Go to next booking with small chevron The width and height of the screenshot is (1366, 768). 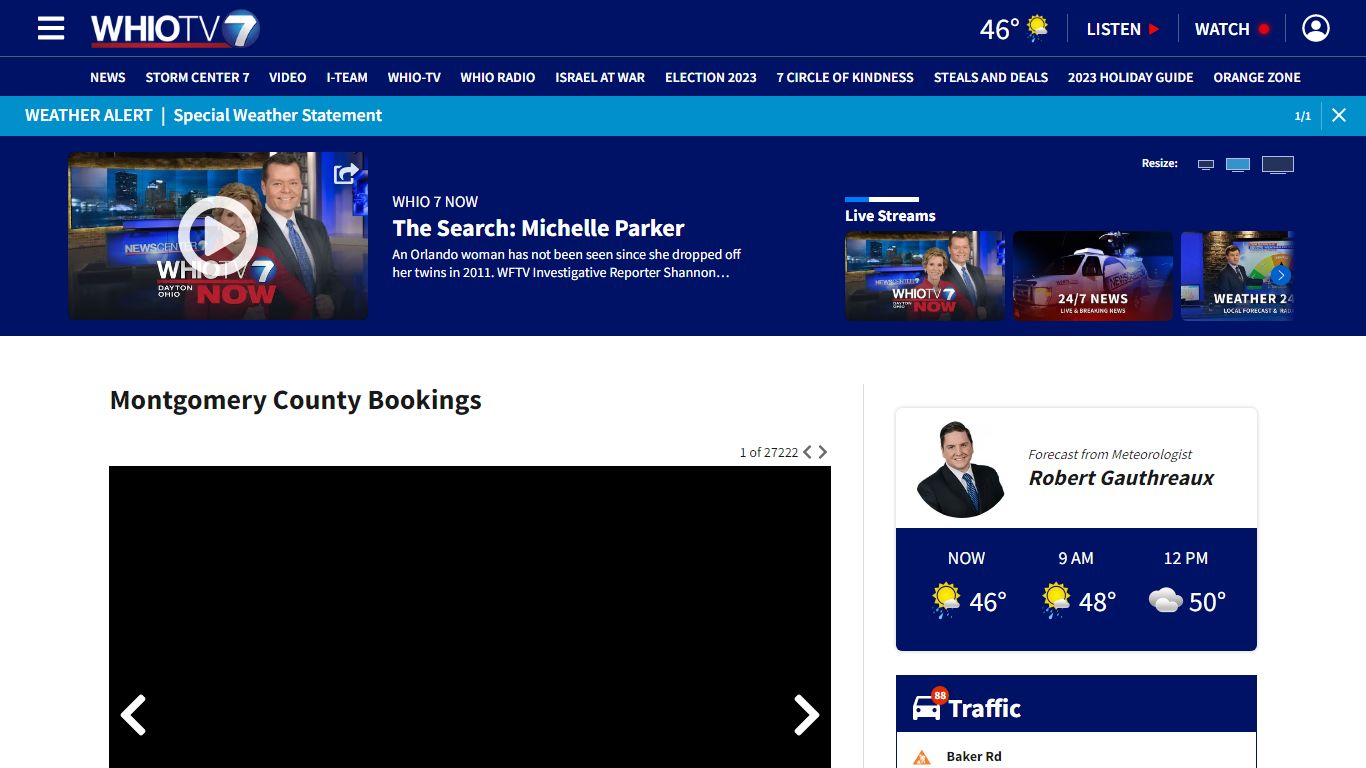[823, 452]
